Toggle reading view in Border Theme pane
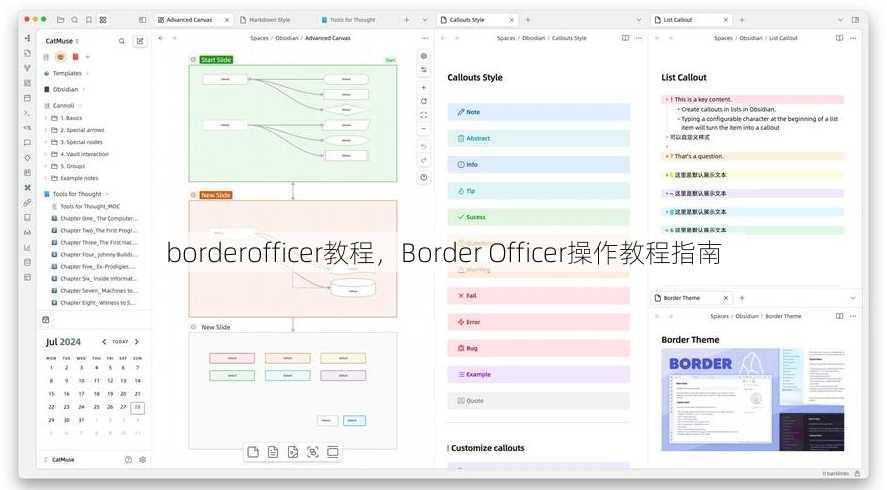Image resolution: width=887 pixels, height=490 pixels. click(839, 316)
